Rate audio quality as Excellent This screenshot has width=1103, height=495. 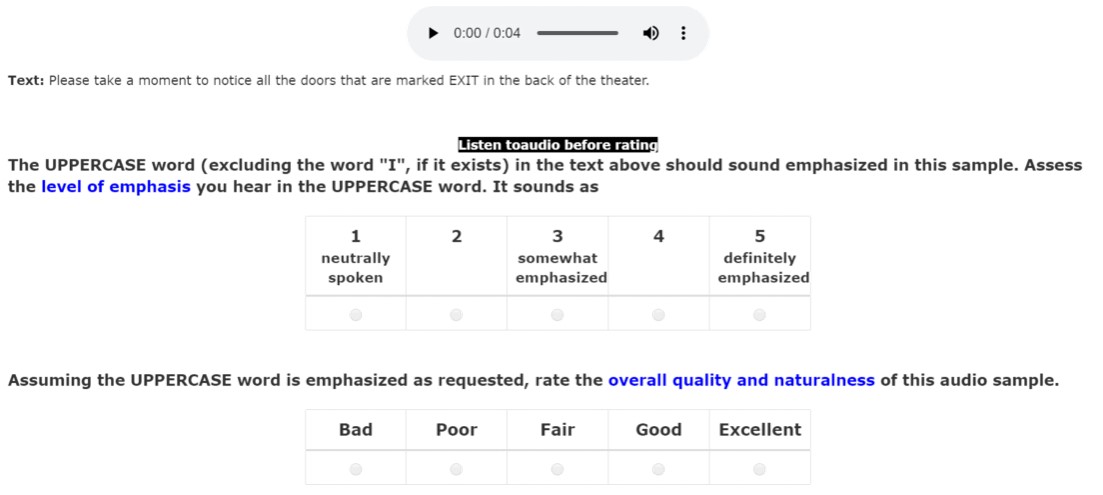point(759,469)
